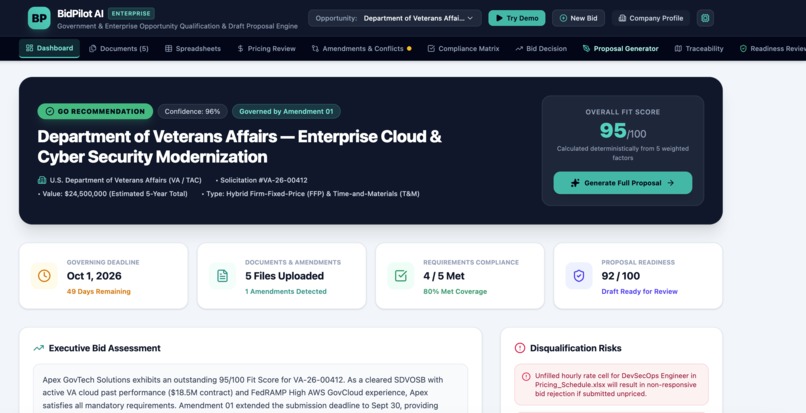This screenshot has width=806, height=413.
Task: Switch to the Bid Decision tab
Action: [541, 48]
